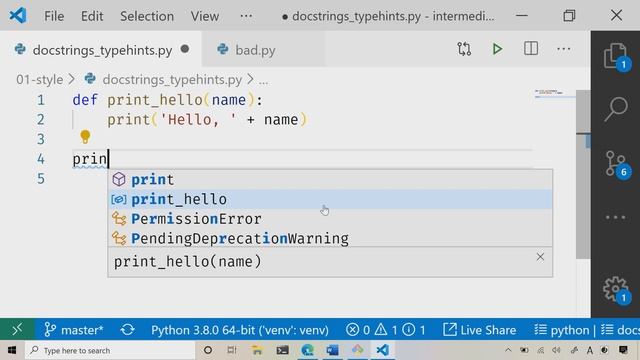Open the Explorer view in activity bar
The width and height of the screenshot is (640, 360).
tap(616, 56)
